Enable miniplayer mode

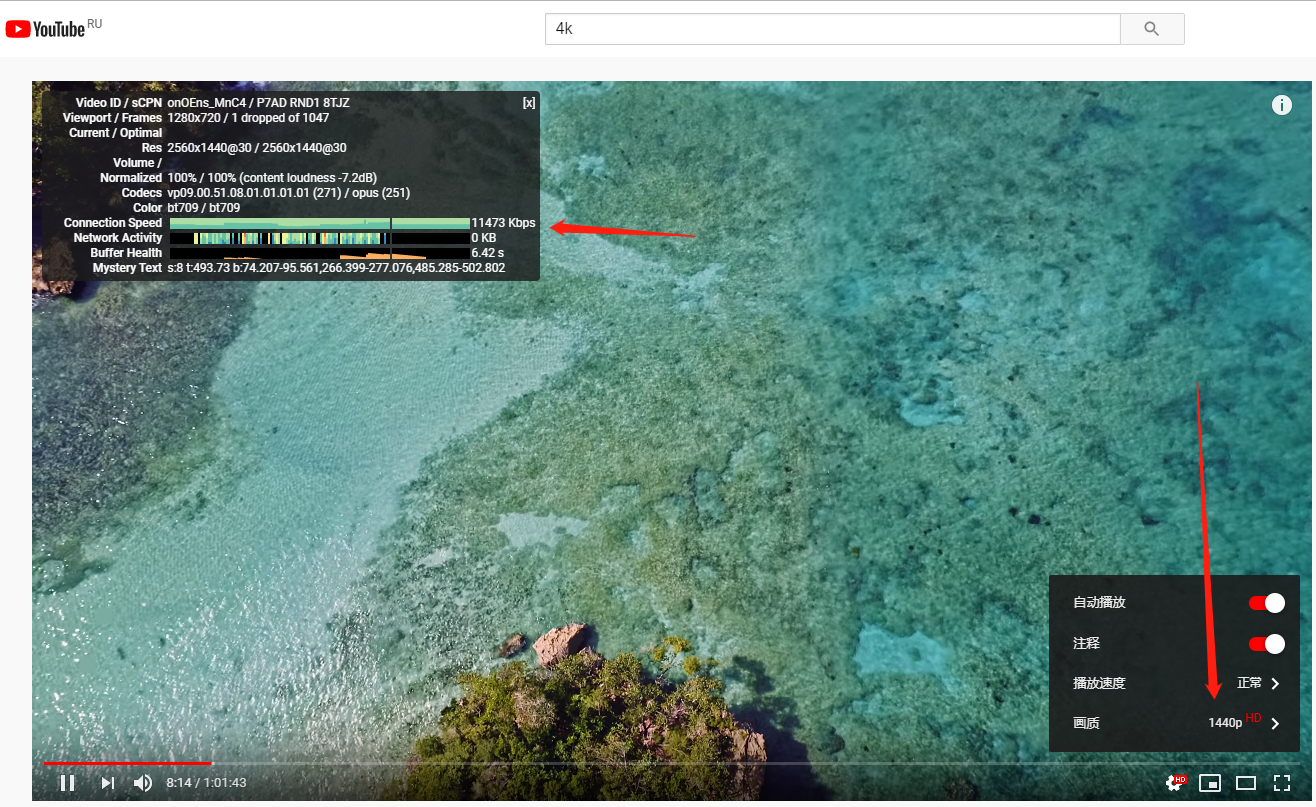(x=1210, y=783)
